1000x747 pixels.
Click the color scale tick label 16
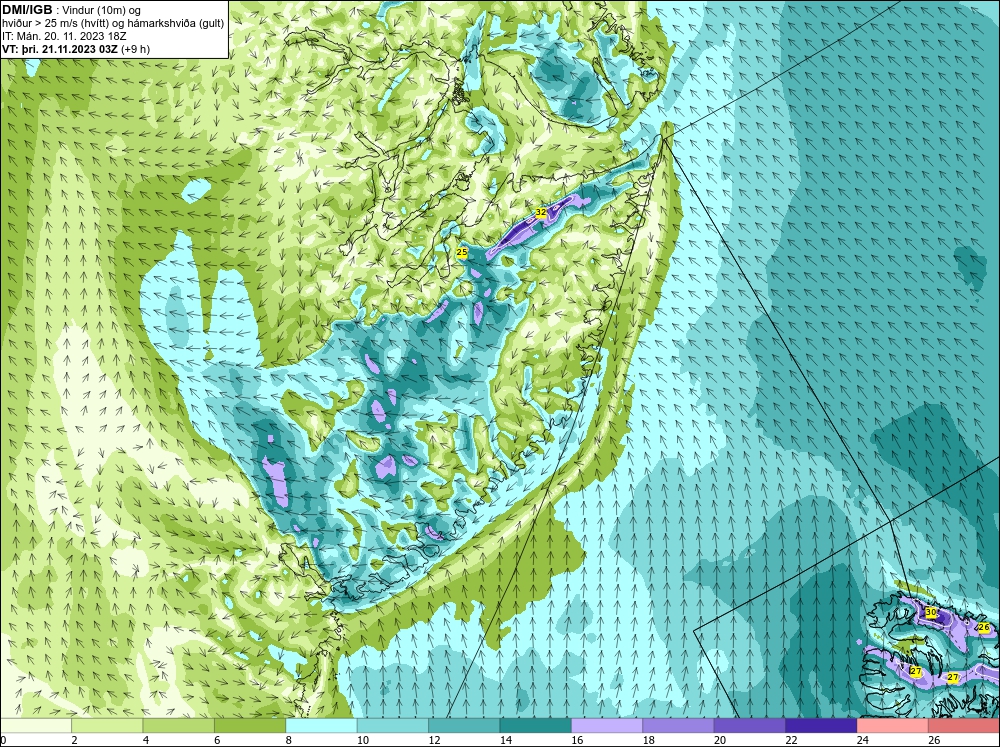(x=577, y=740)
